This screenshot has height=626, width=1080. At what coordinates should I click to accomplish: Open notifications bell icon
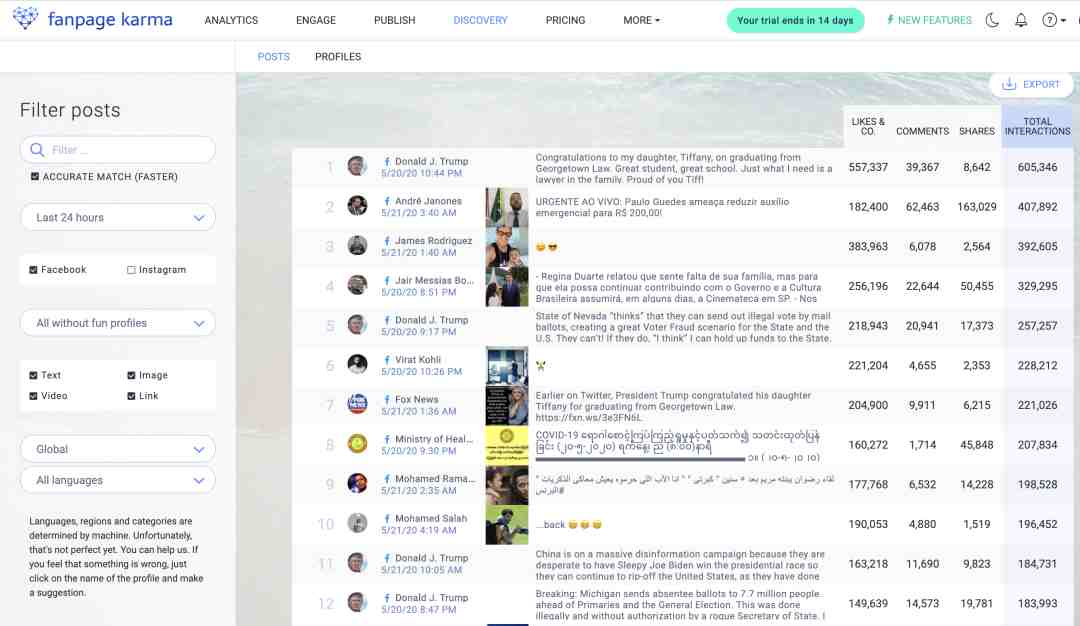[1021, 20]
